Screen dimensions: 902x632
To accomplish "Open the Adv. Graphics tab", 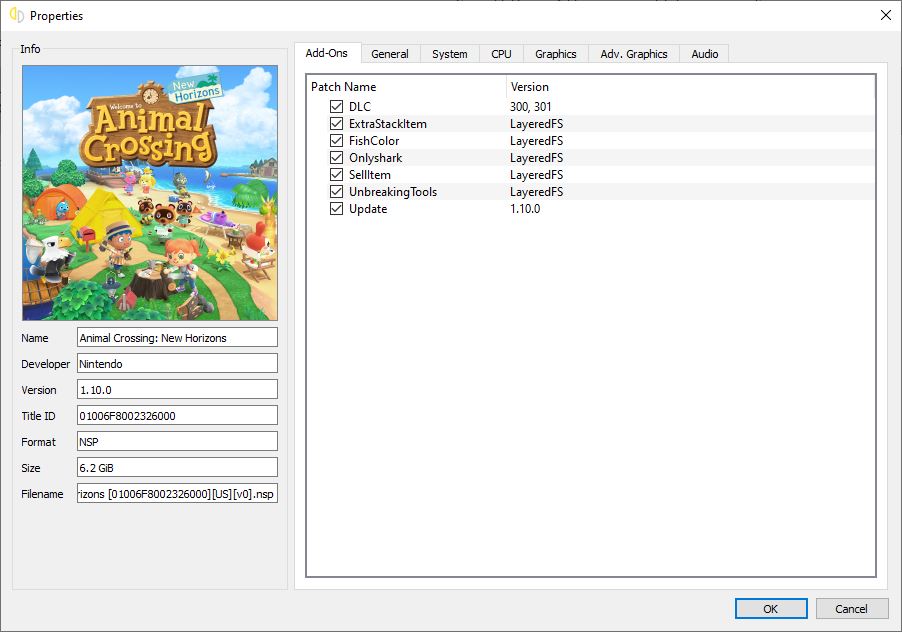I will click(x=633, y=54).
